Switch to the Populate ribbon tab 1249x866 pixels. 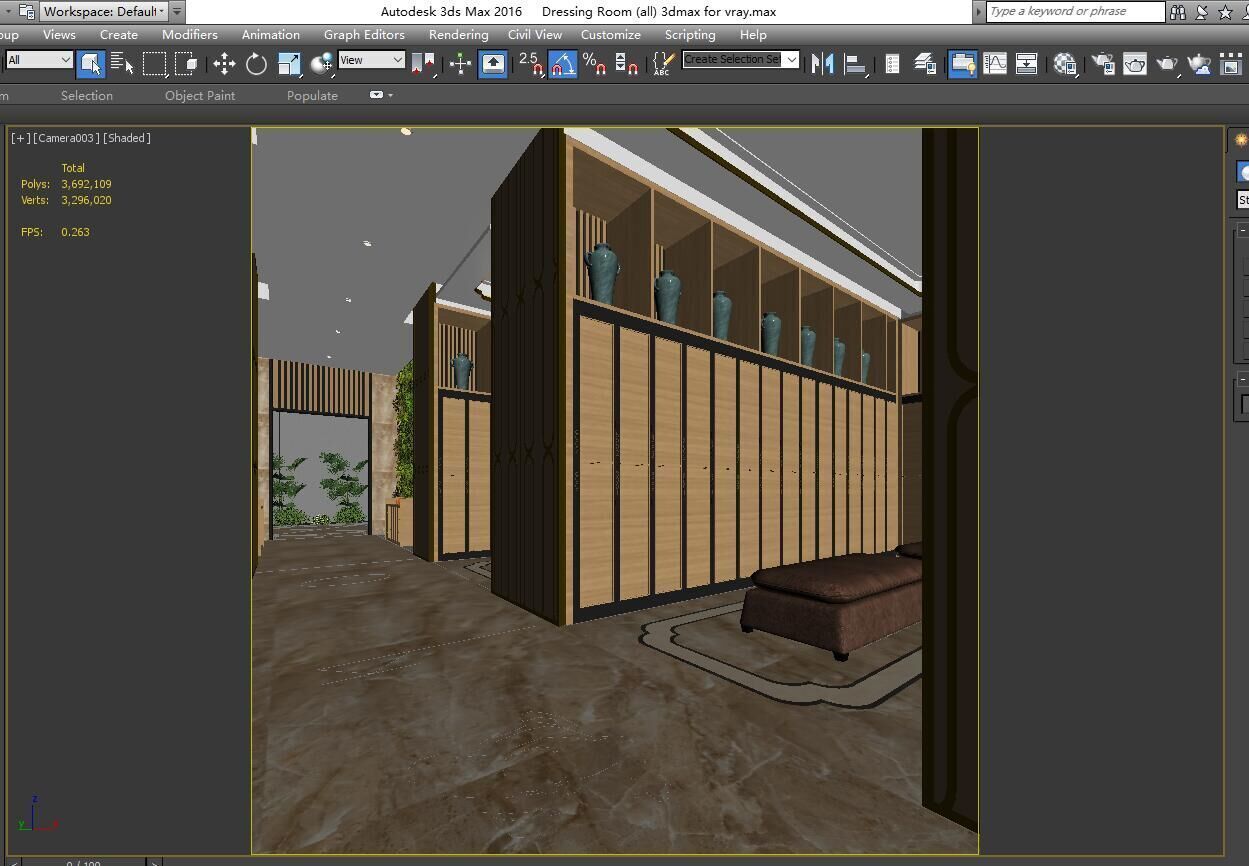(312, 96)
